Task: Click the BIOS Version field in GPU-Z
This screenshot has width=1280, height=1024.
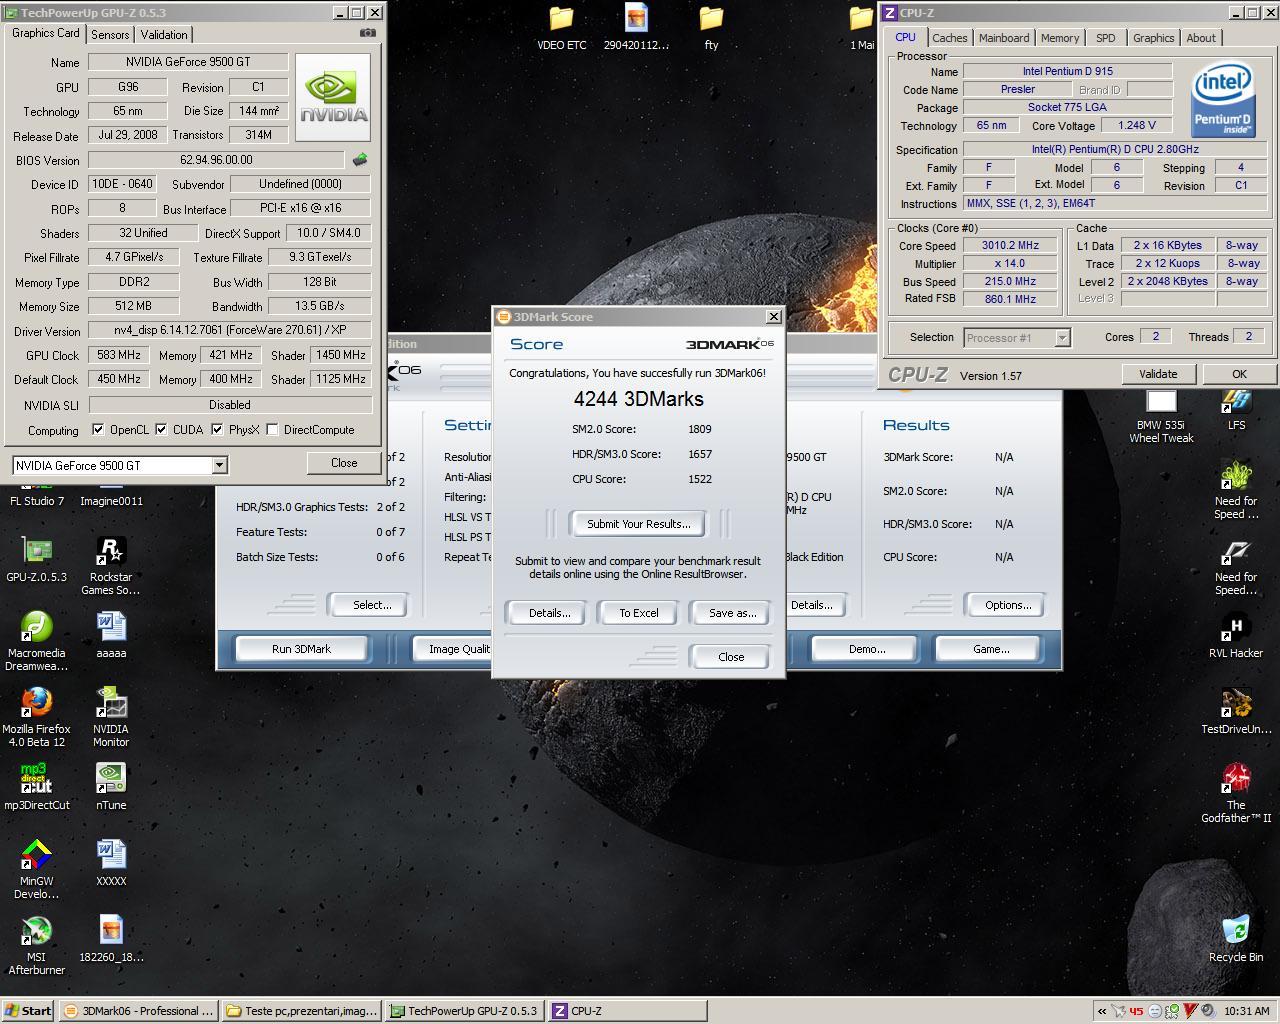Action: [216, 160]
